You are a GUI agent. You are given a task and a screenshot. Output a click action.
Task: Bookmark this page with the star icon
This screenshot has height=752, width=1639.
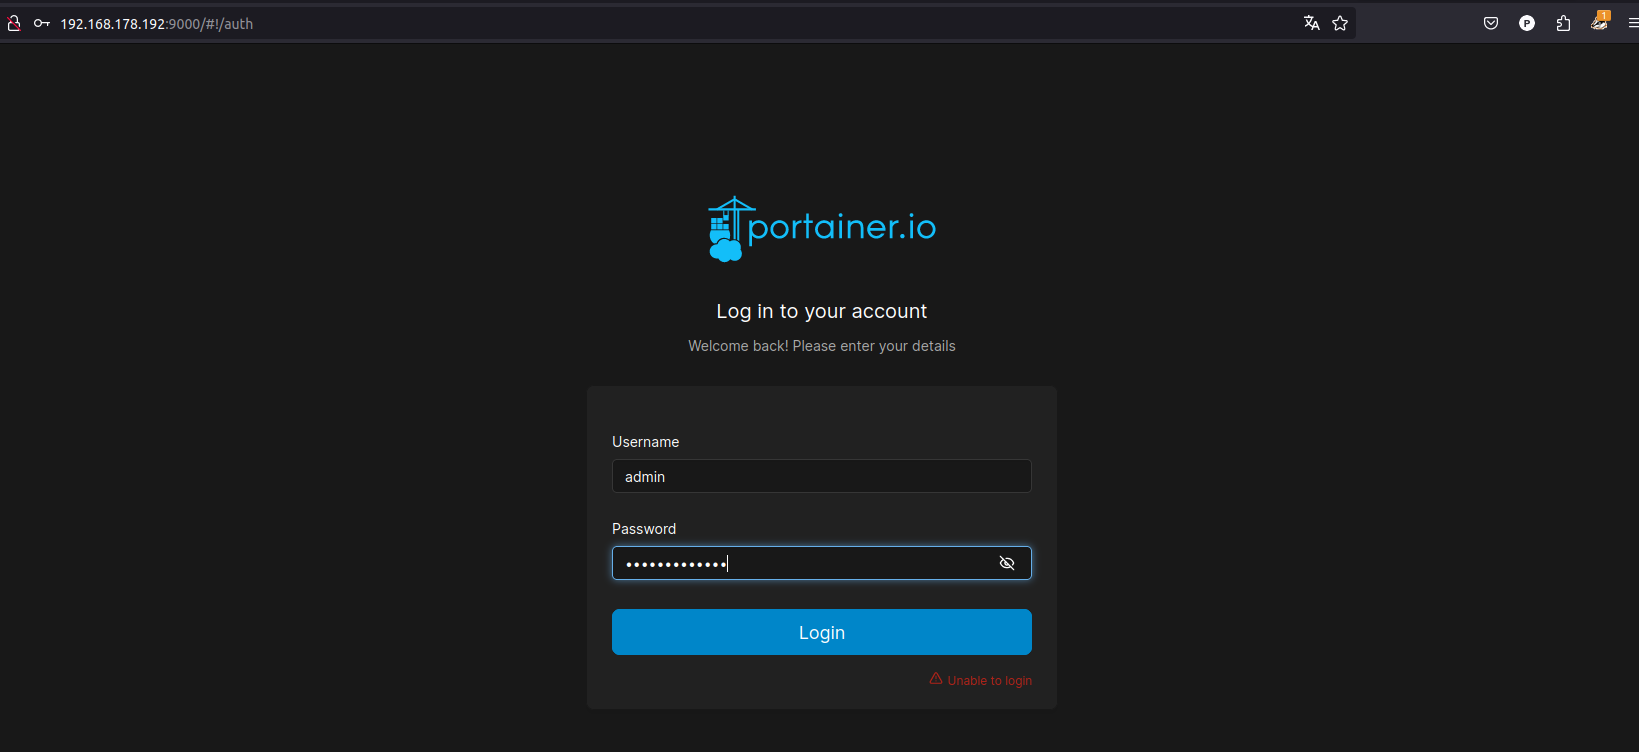1340,23
